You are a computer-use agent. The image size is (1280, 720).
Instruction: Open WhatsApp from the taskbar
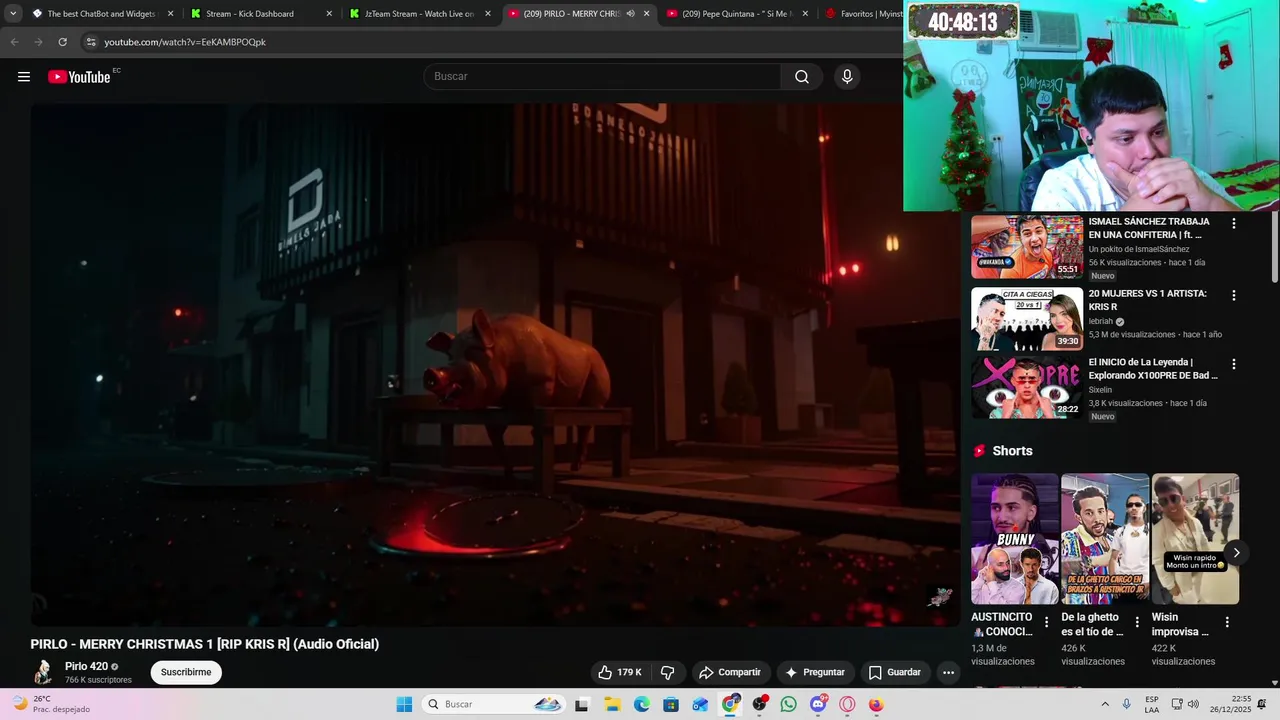click(x=788, y=704)
